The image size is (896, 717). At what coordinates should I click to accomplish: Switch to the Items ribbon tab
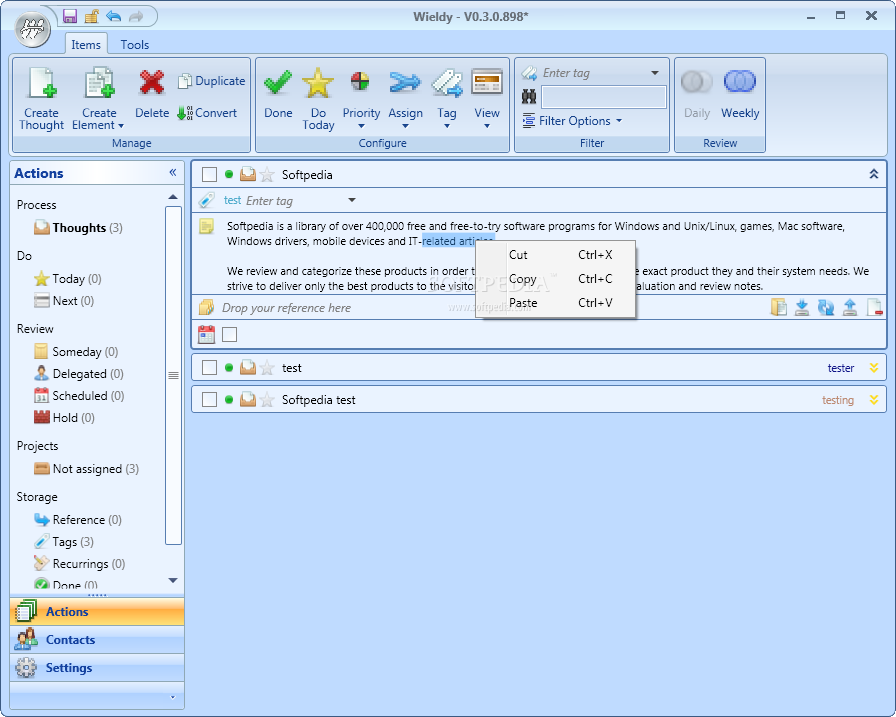pos(86,45)
